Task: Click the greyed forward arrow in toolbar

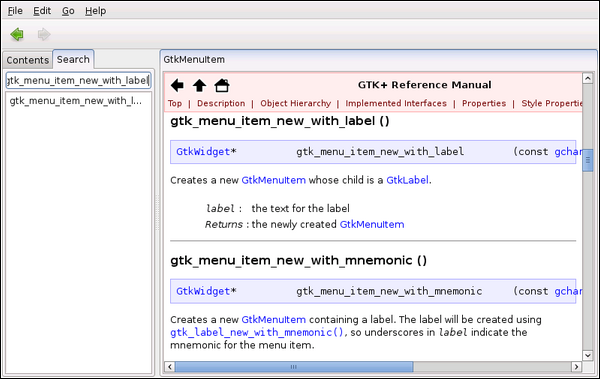Action: [44, 34]
